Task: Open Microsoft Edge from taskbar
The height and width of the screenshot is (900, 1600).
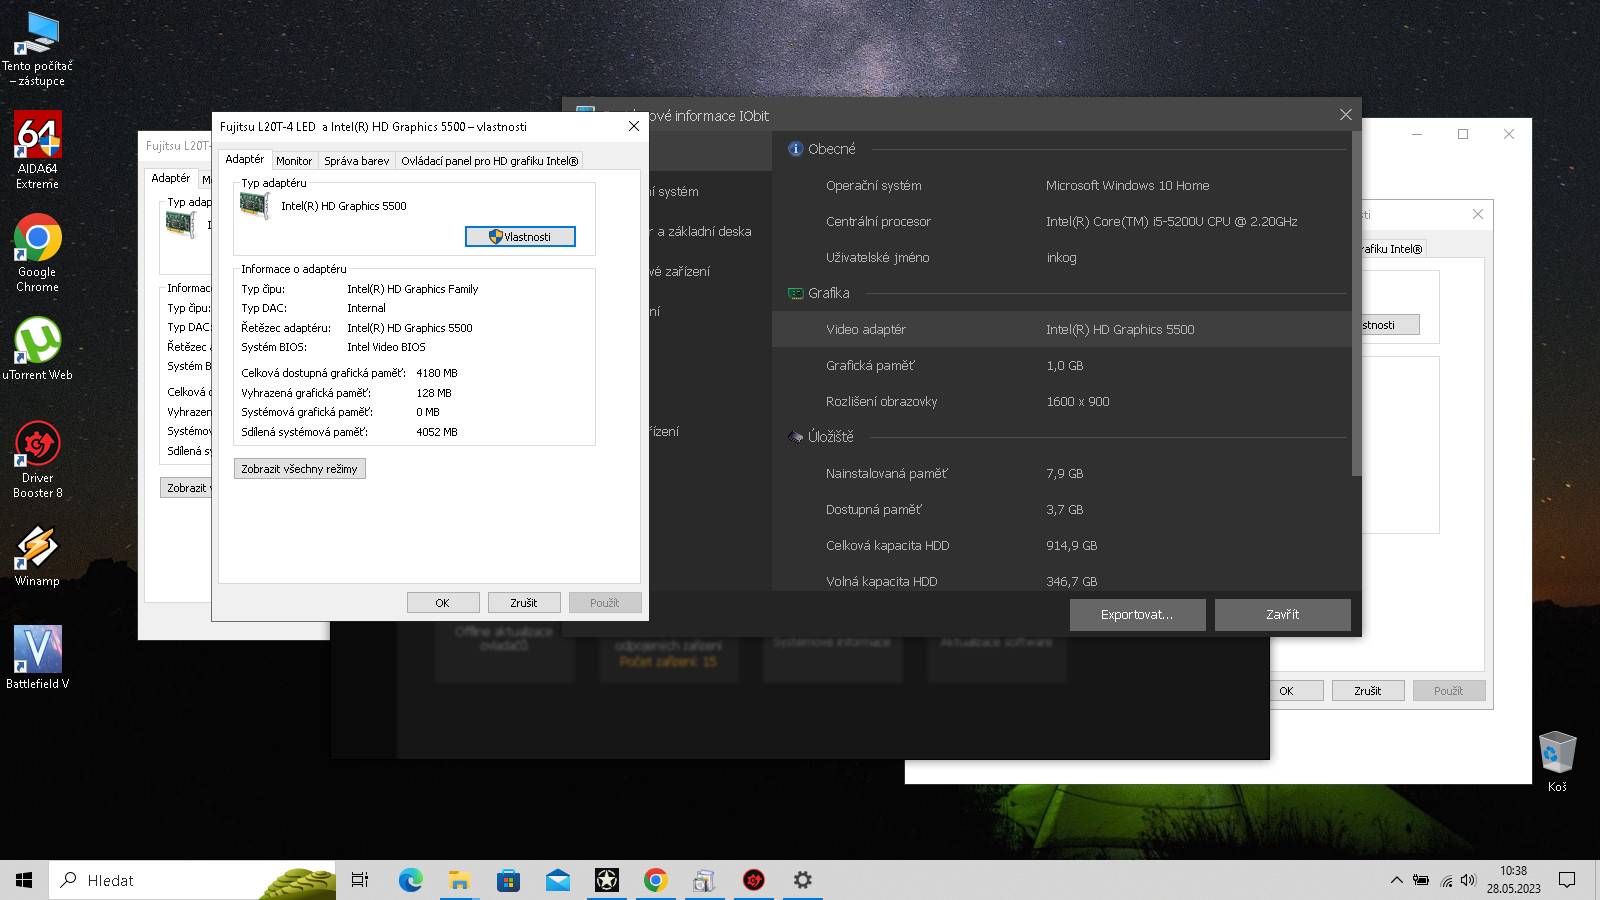Action: [x=410, y=880]
